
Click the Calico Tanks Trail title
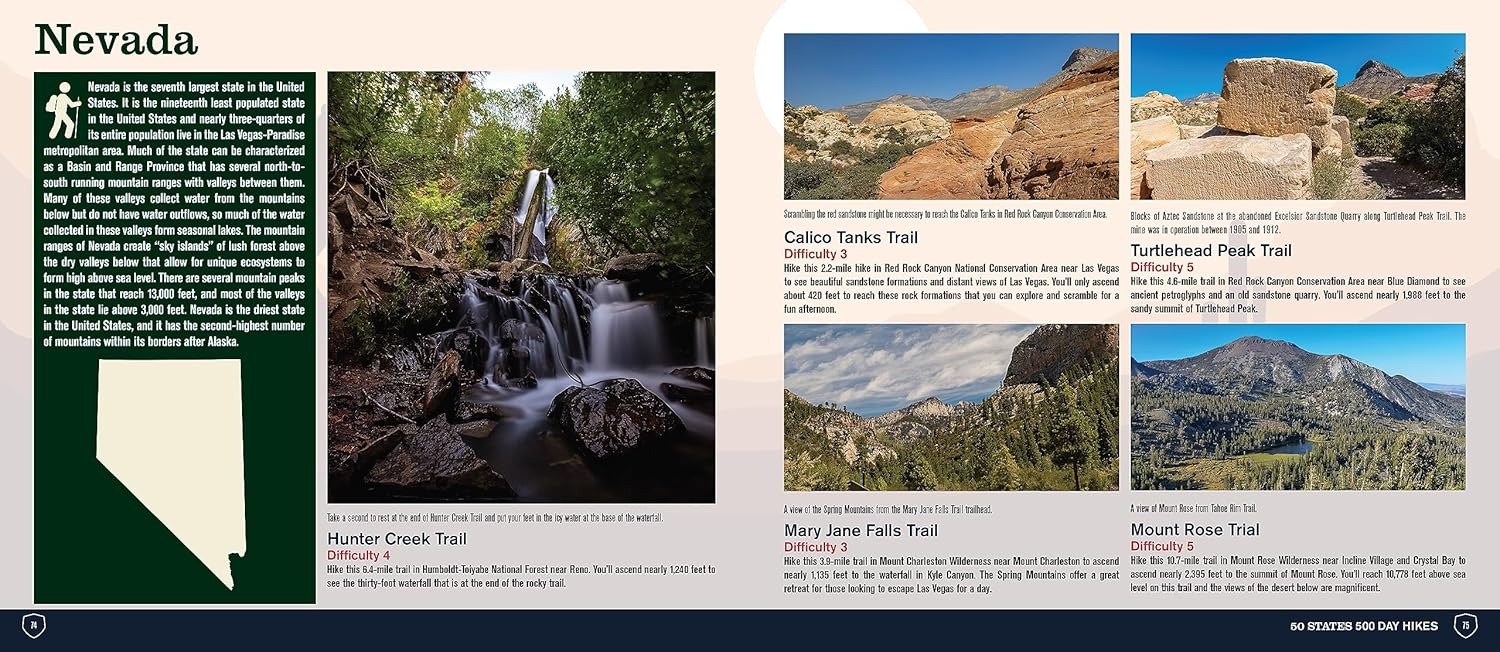tap(851, 238)
